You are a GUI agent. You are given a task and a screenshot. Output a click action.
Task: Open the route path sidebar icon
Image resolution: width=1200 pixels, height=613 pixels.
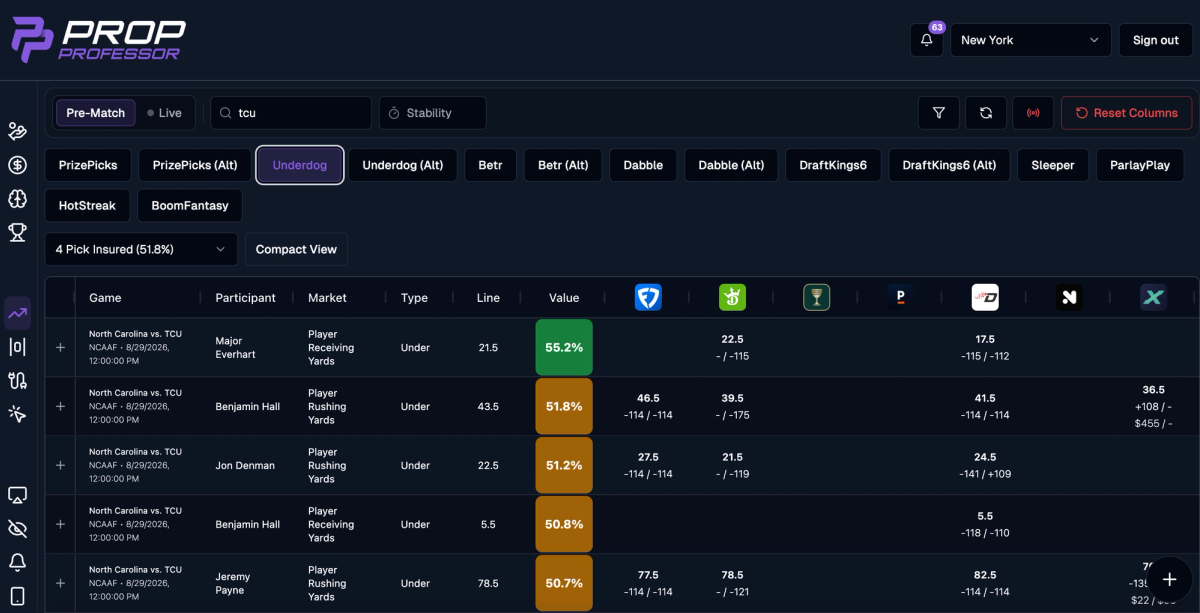17,380
